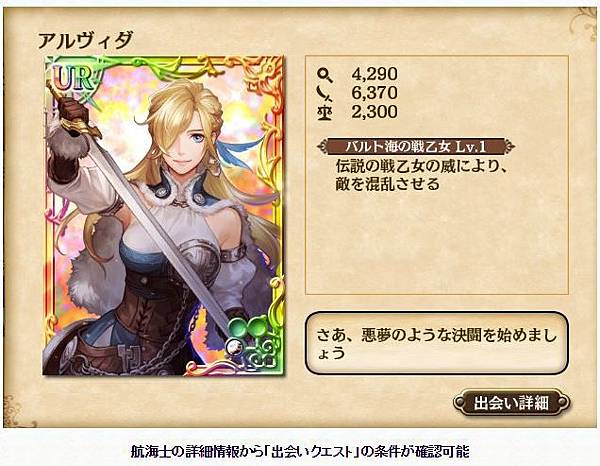The height and width of the screenshot is (466, 600).
Task: Click the silver orb beside clover emblem
Action: coord(233,347)
